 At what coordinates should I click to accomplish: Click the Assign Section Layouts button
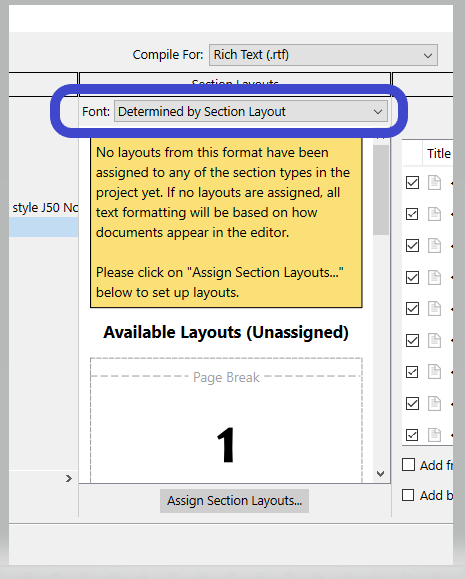[234, 501]
